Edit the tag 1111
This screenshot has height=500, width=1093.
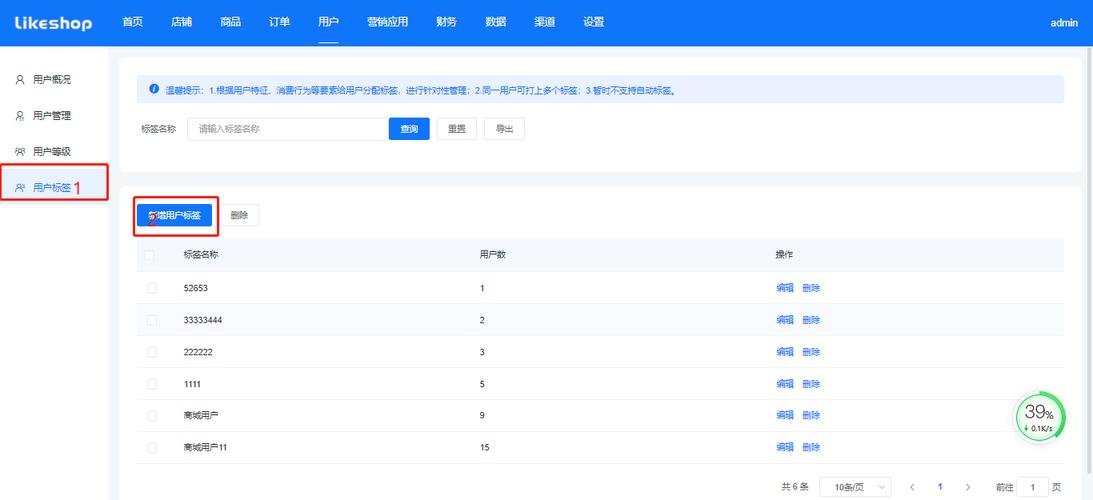tap(785, 384)
